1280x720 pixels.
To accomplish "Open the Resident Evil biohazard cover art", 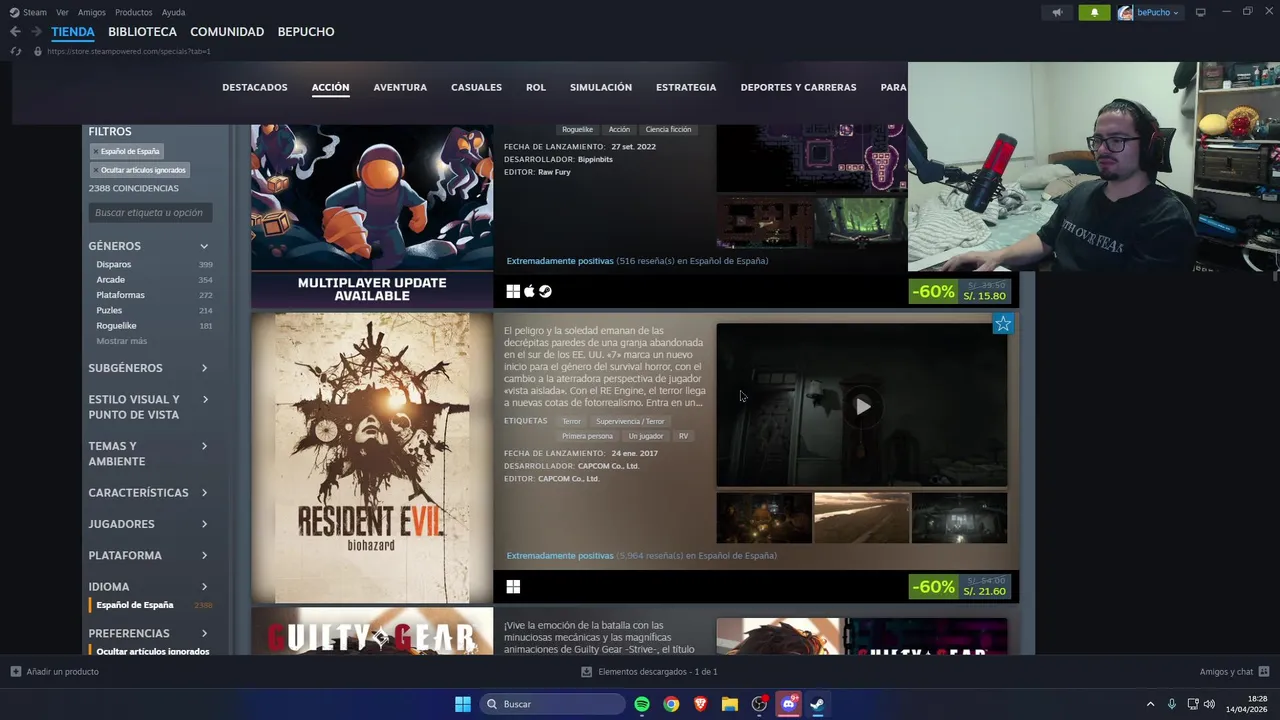I will point(372,458).
